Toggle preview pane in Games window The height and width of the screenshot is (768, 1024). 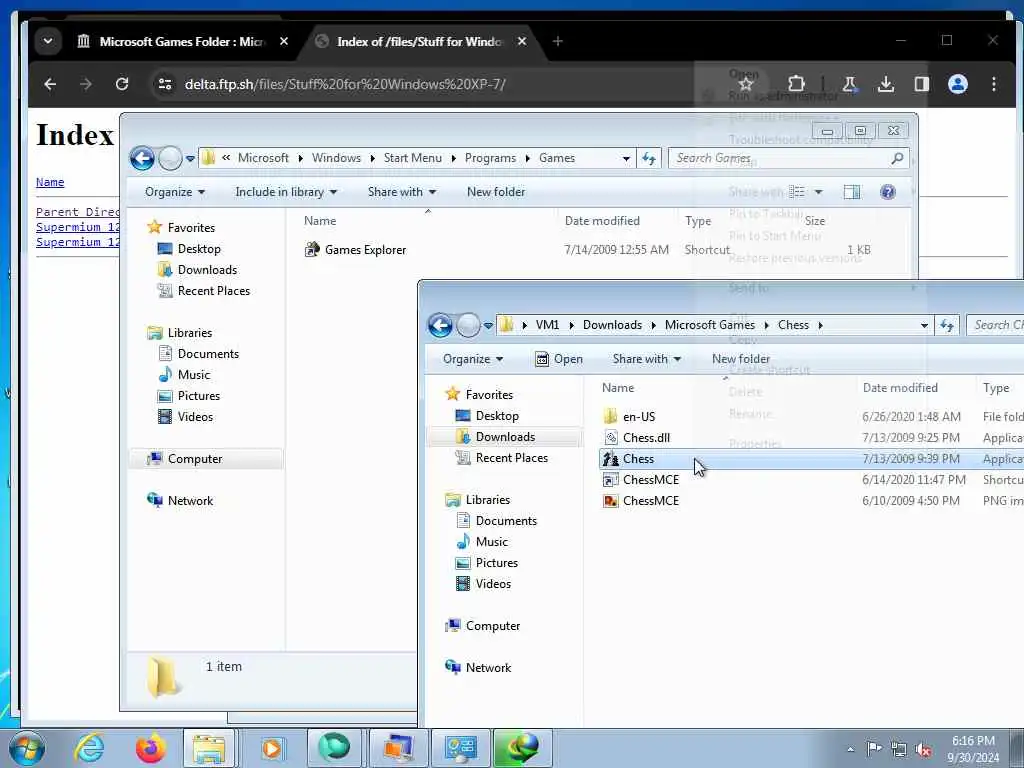pyautogui.click(x=852, y=192)
